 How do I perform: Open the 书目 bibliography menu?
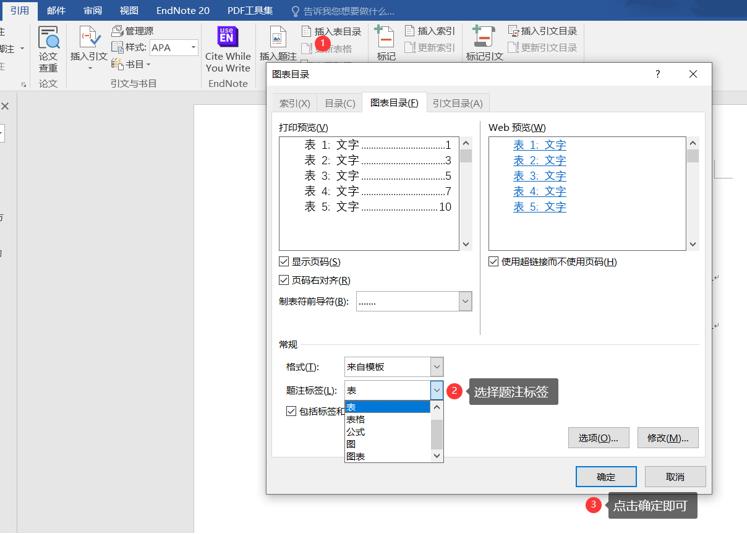131,64
